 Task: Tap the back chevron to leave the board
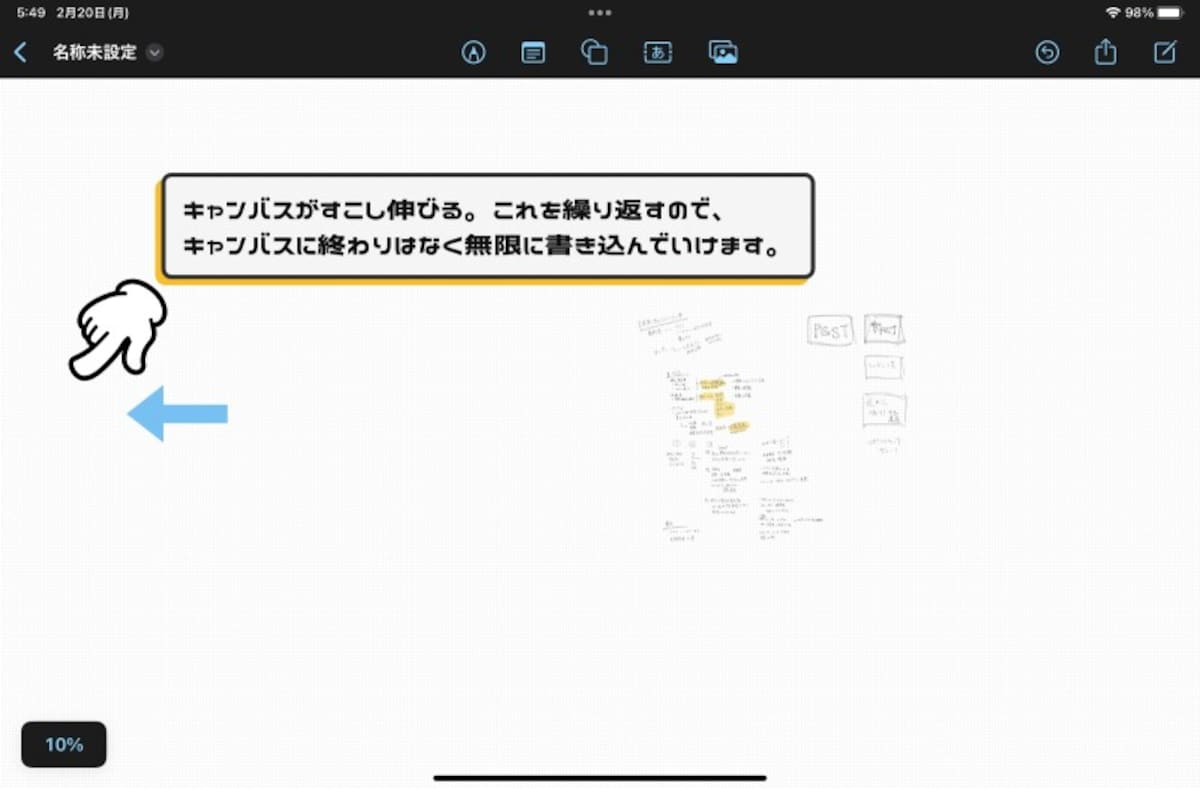pos(21,52)
